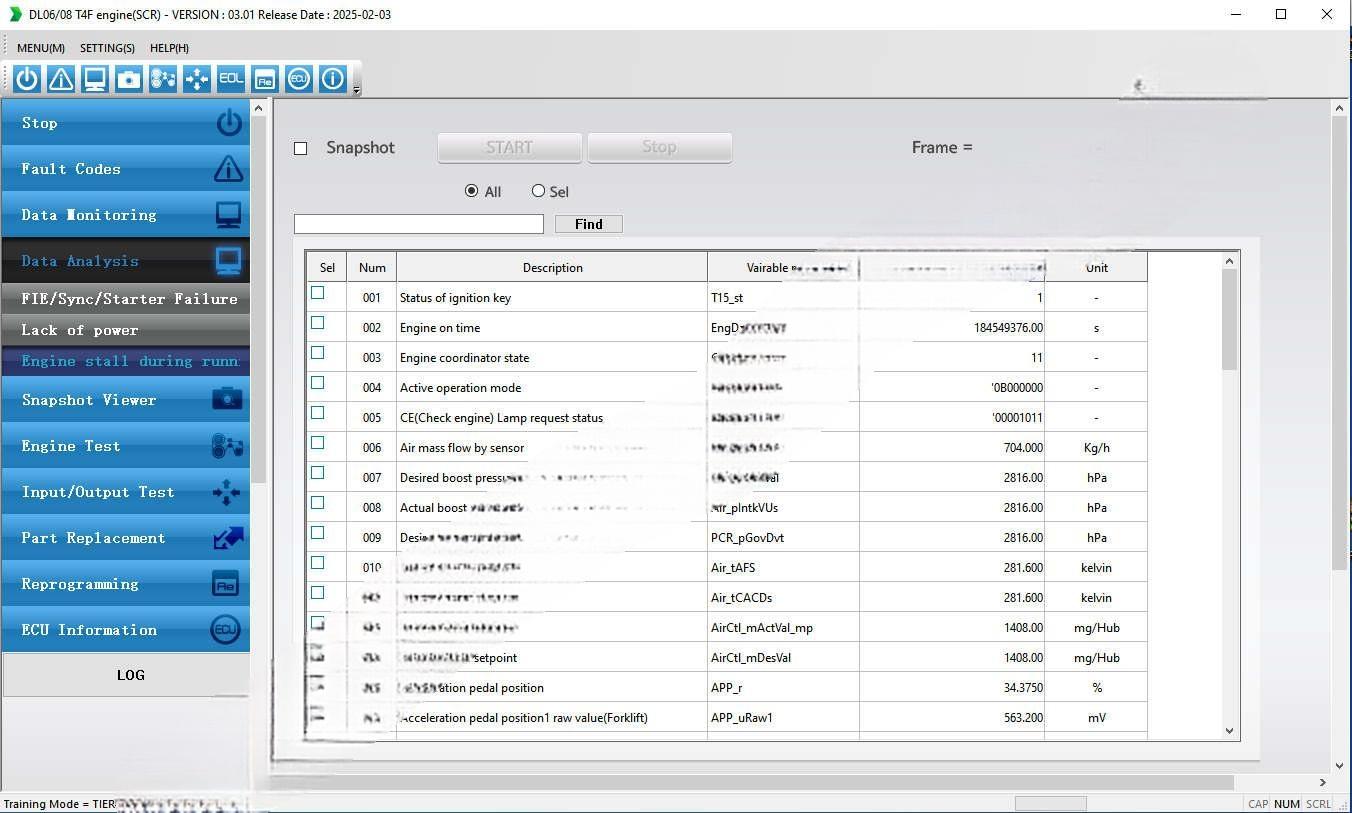
Task: Click the Find button
Action: point(588,224)
